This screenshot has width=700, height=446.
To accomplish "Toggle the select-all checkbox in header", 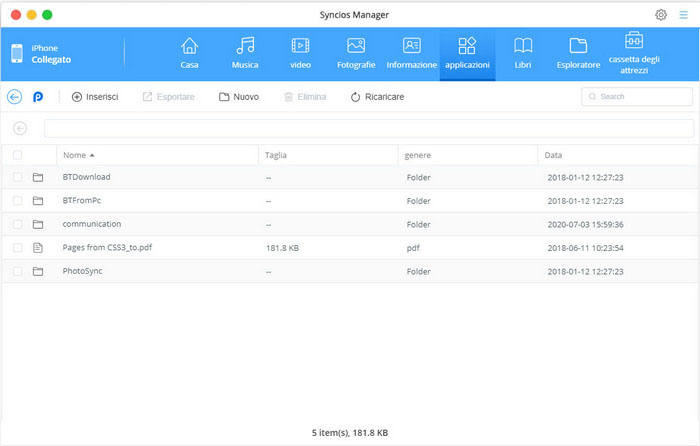I will pyautogui.click(x=17, y=155).
